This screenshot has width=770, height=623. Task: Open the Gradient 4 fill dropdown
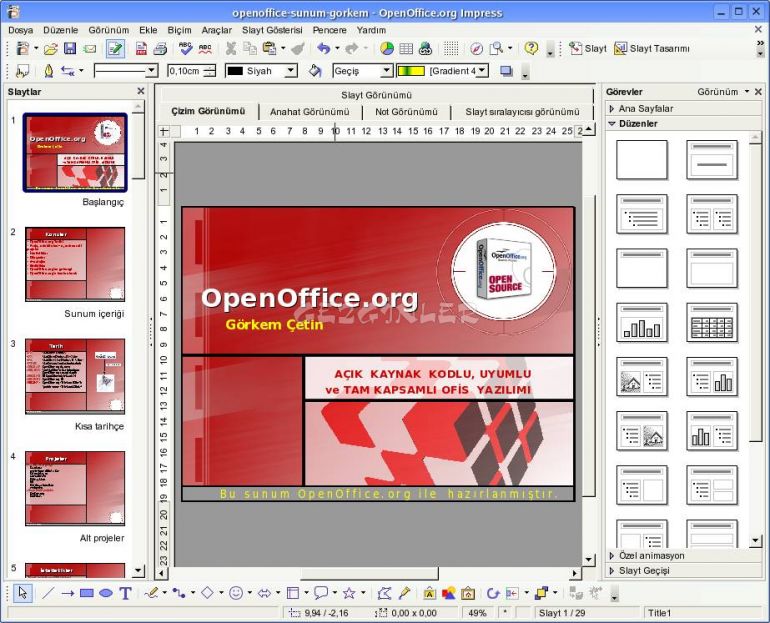482,71
